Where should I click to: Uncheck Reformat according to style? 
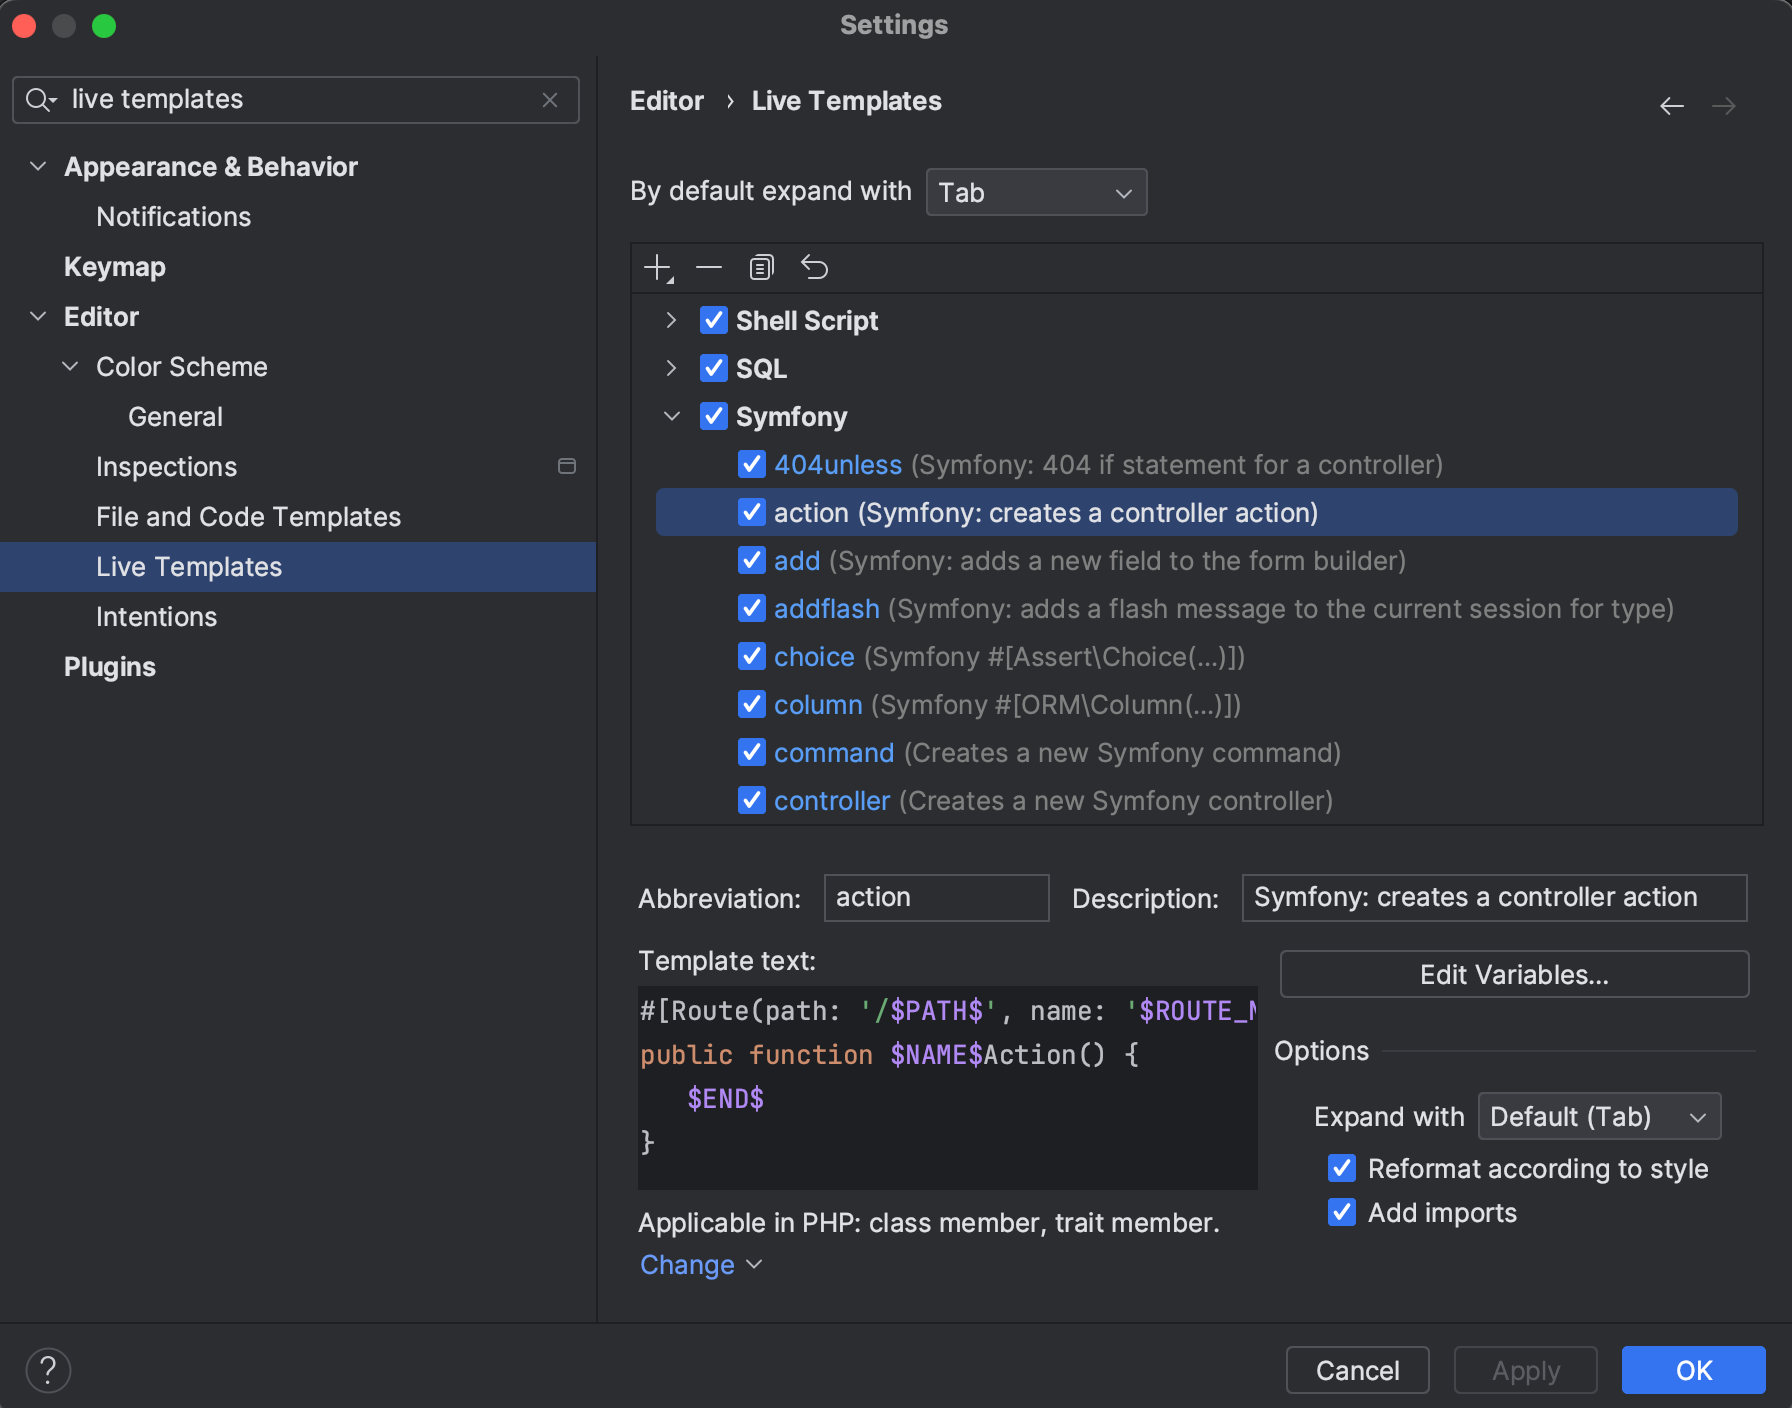click(1342, 1168)
